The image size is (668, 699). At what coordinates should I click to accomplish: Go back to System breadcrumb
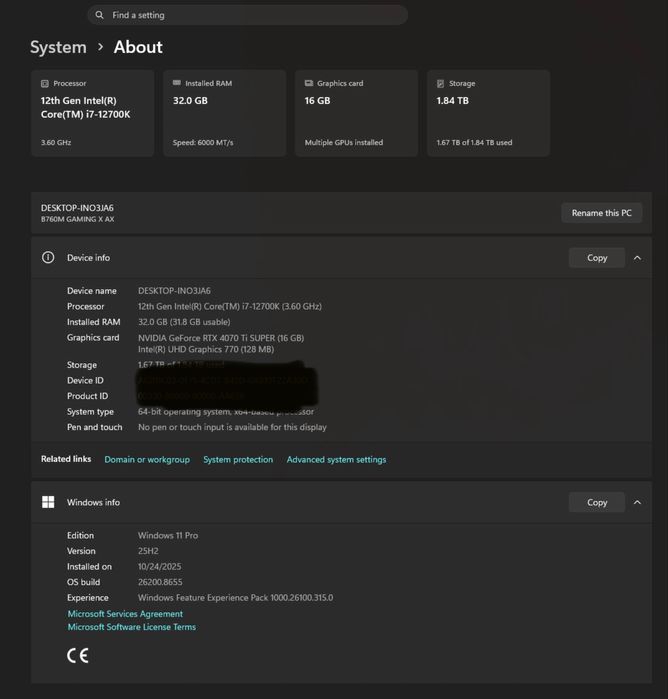58,47
